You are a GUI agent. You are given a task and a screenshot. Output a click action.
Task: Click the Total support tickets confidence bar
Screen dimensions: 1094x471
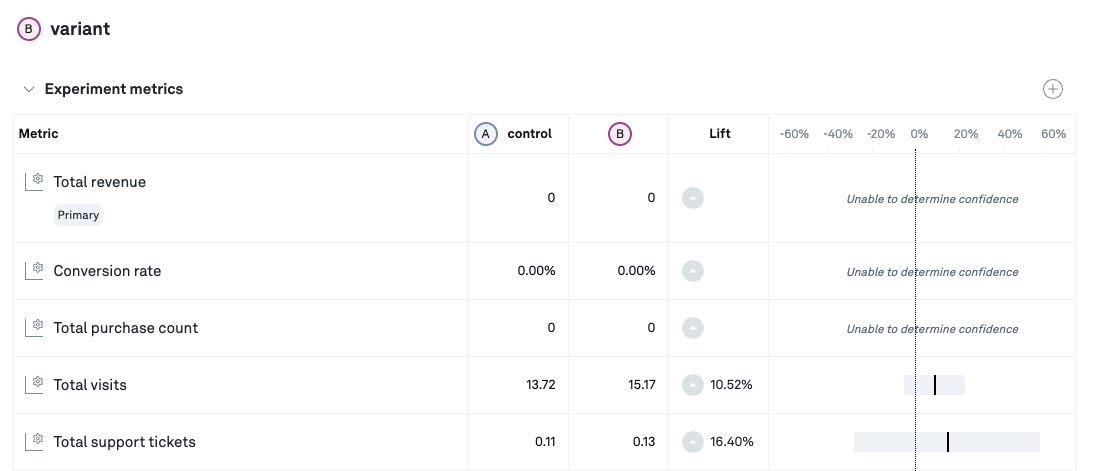[x=946, y=442]
